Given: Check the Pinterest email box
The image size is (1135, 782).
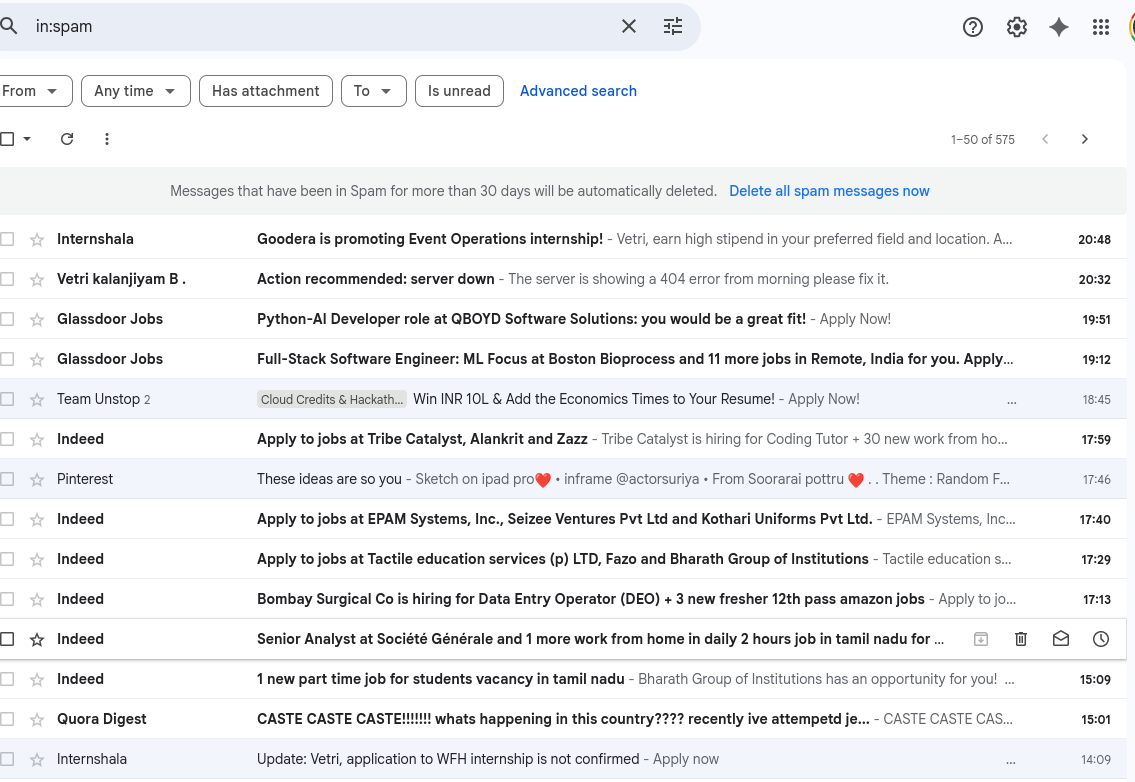Looking at the screenshot, I should point(7,479).
